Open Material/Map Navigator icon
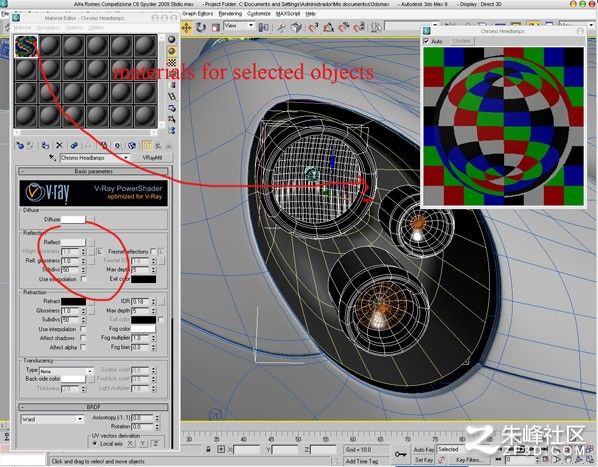The image size is (598, 467). [x=172, y=131]
